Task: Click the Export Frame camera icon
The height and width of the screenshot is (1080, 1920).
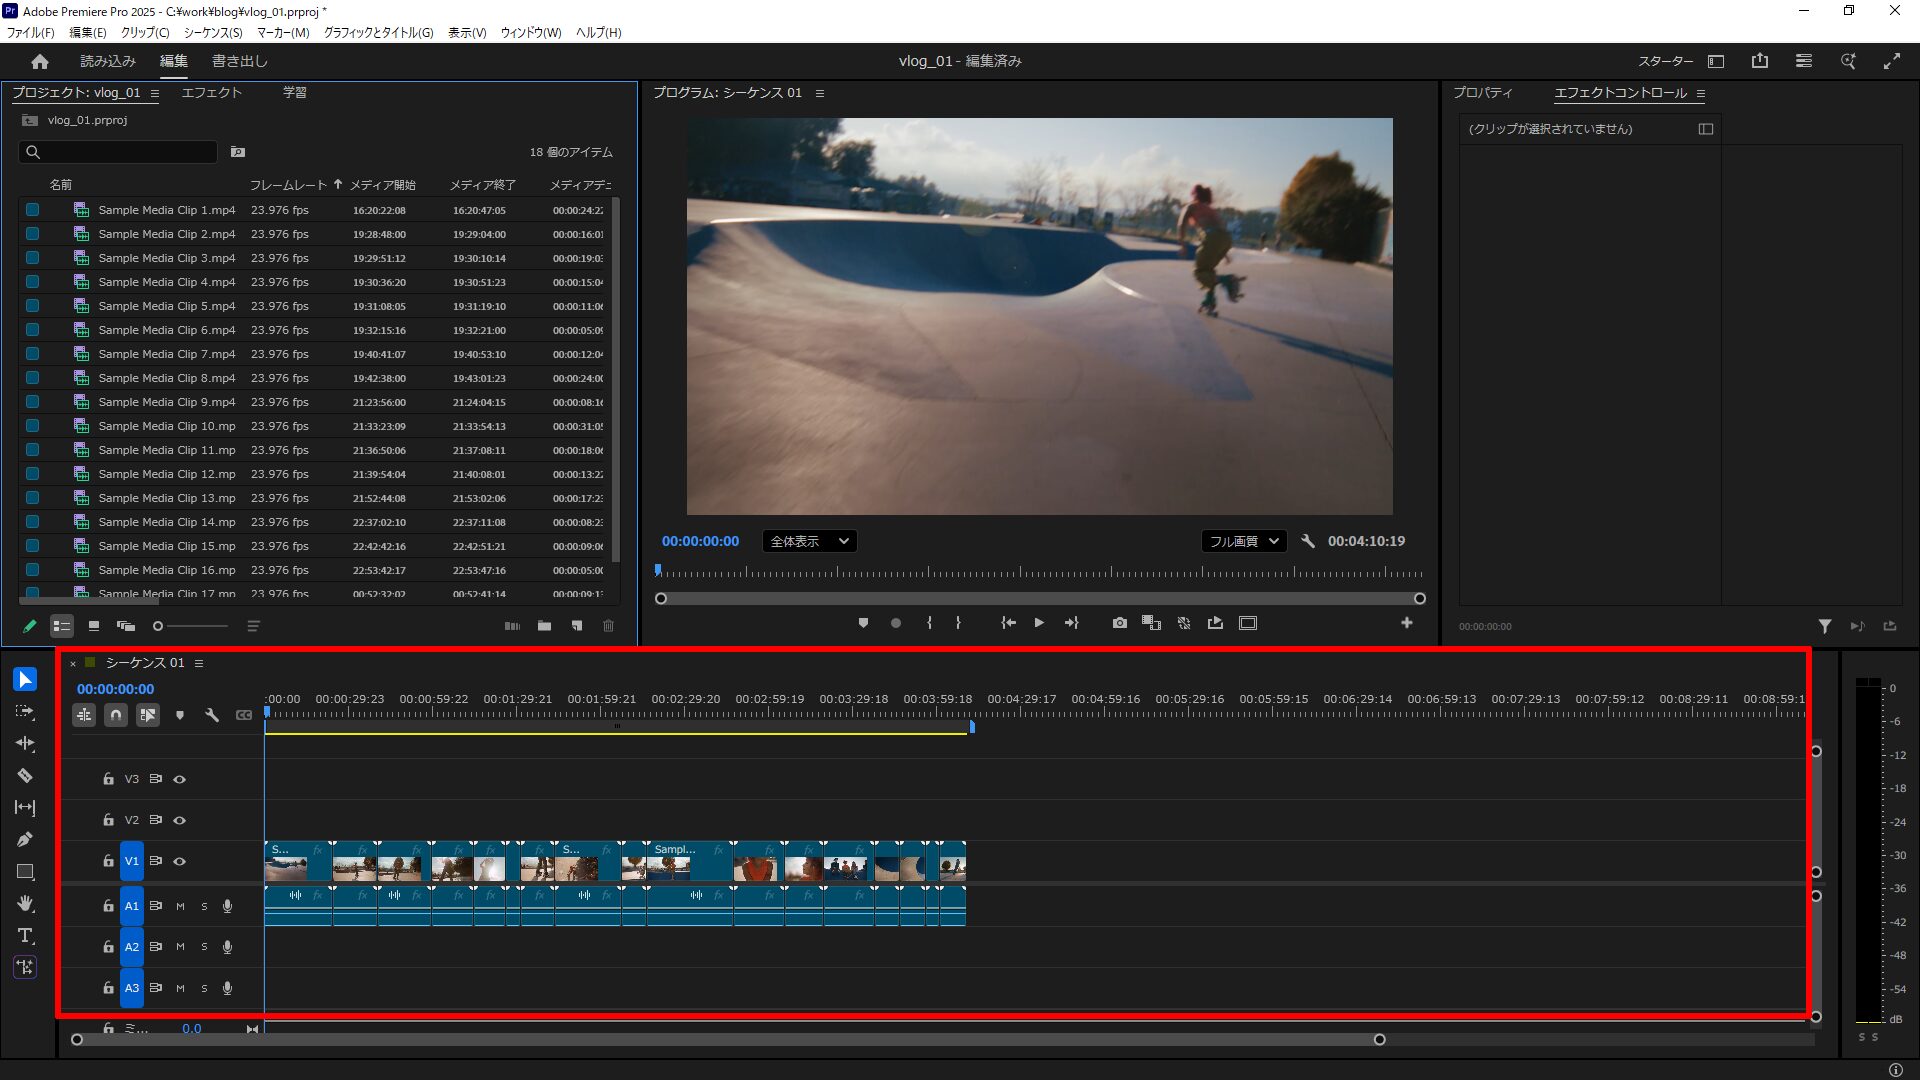Action: pyautogui.click(x=1119, y=623)
